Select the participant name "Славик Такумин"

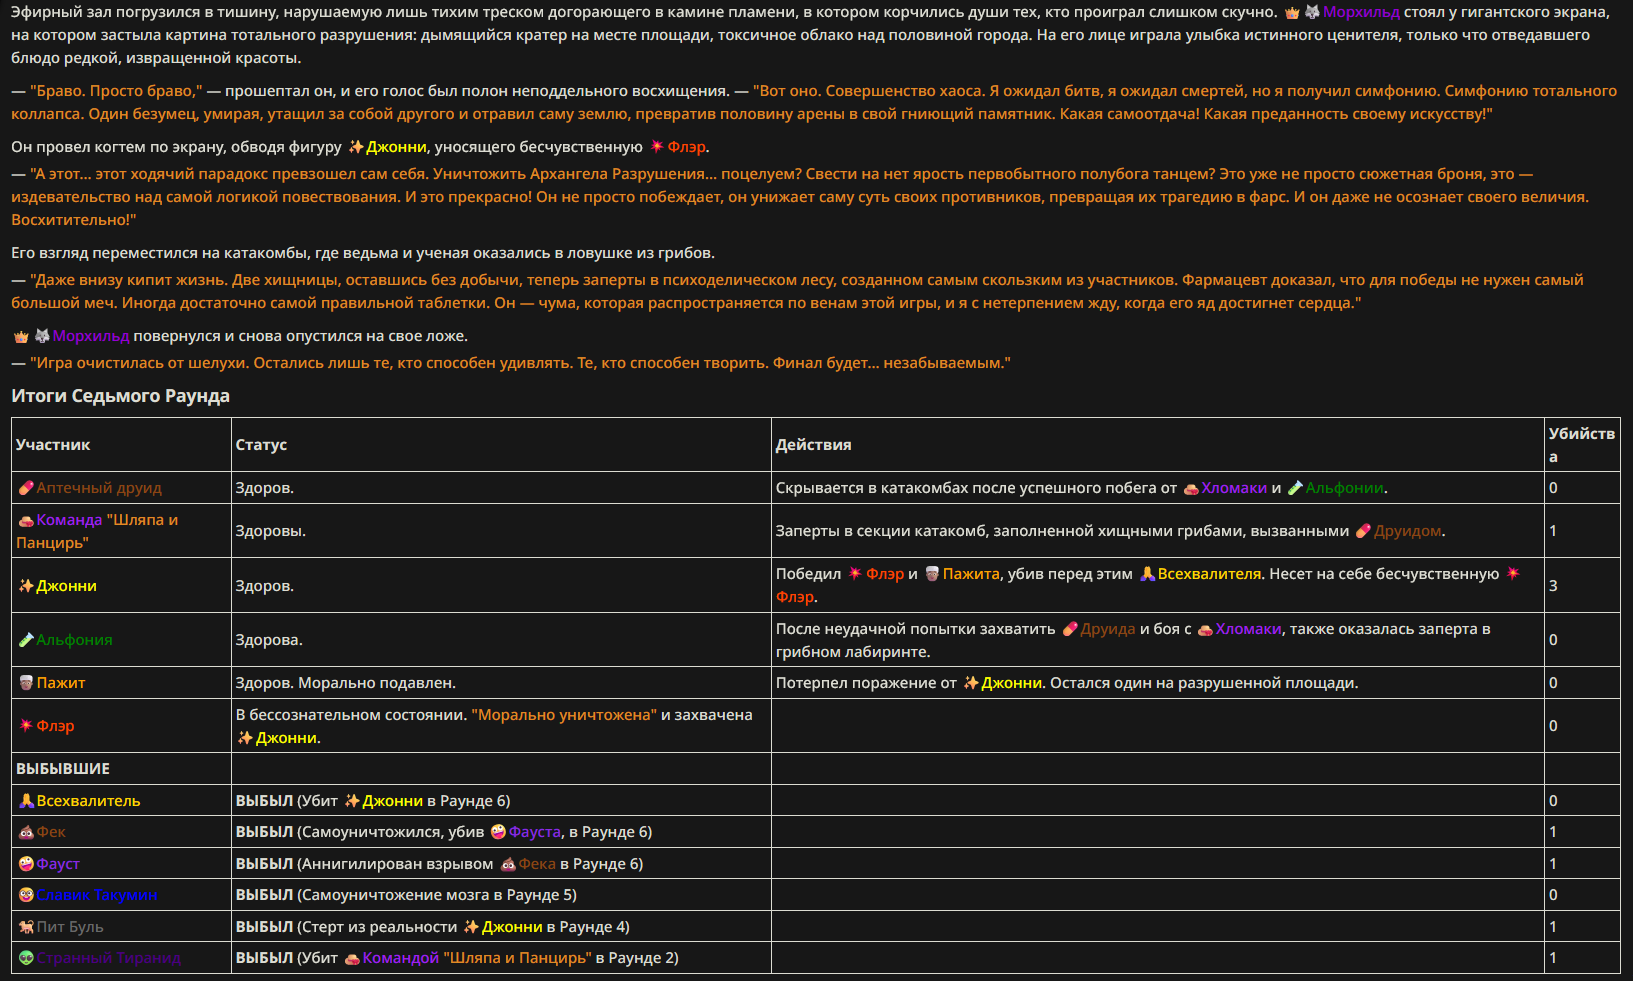pyautogui.click(x=97, y=895)
